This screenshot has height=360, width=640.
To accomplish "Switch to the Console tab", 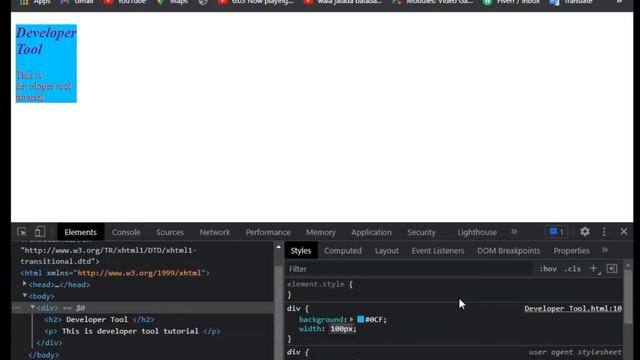I will pyautogui.click(x=126, y=232).
